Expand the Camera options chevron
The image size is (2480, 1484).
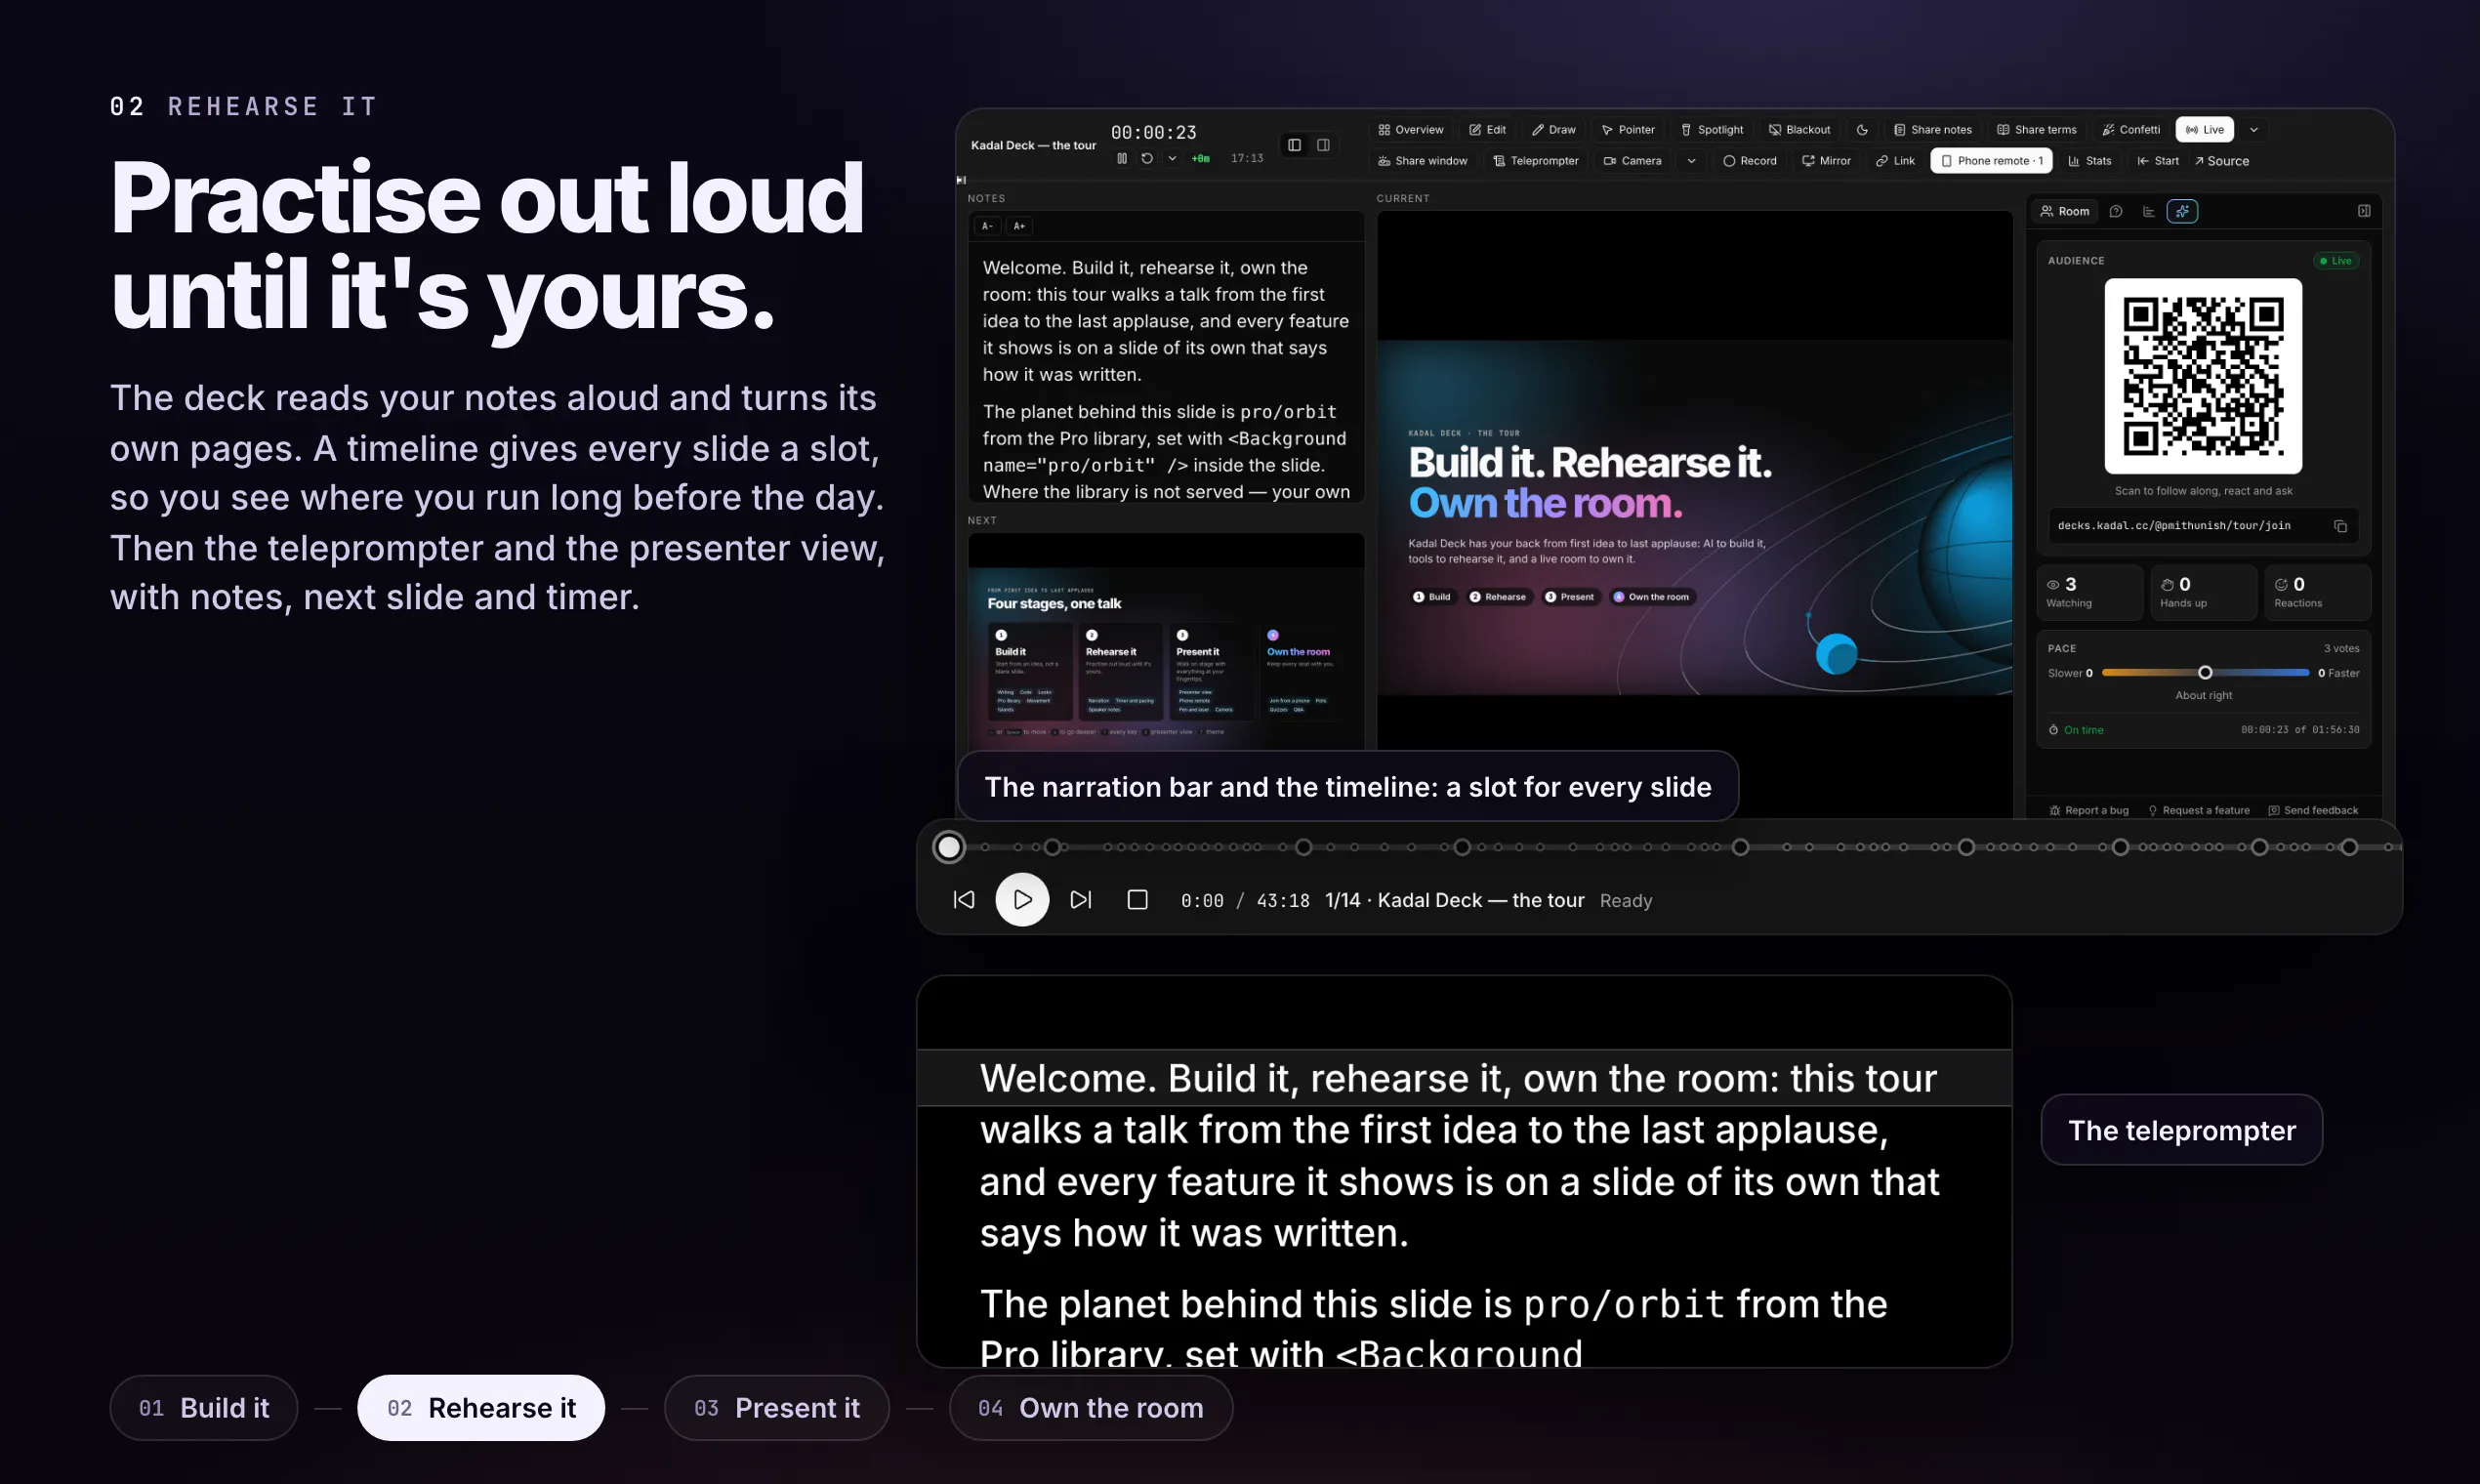pos(1691,161)
